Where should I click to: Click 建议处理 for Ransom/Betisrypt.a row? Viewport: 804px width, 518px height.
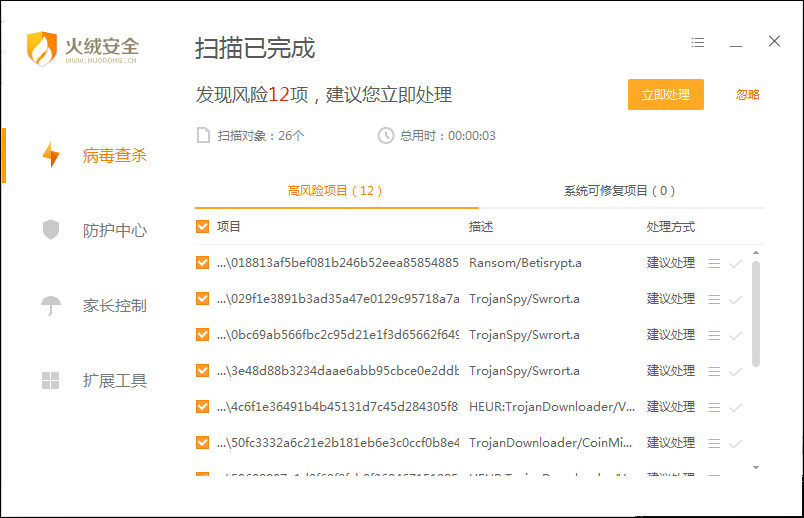[x=671, y=263]
